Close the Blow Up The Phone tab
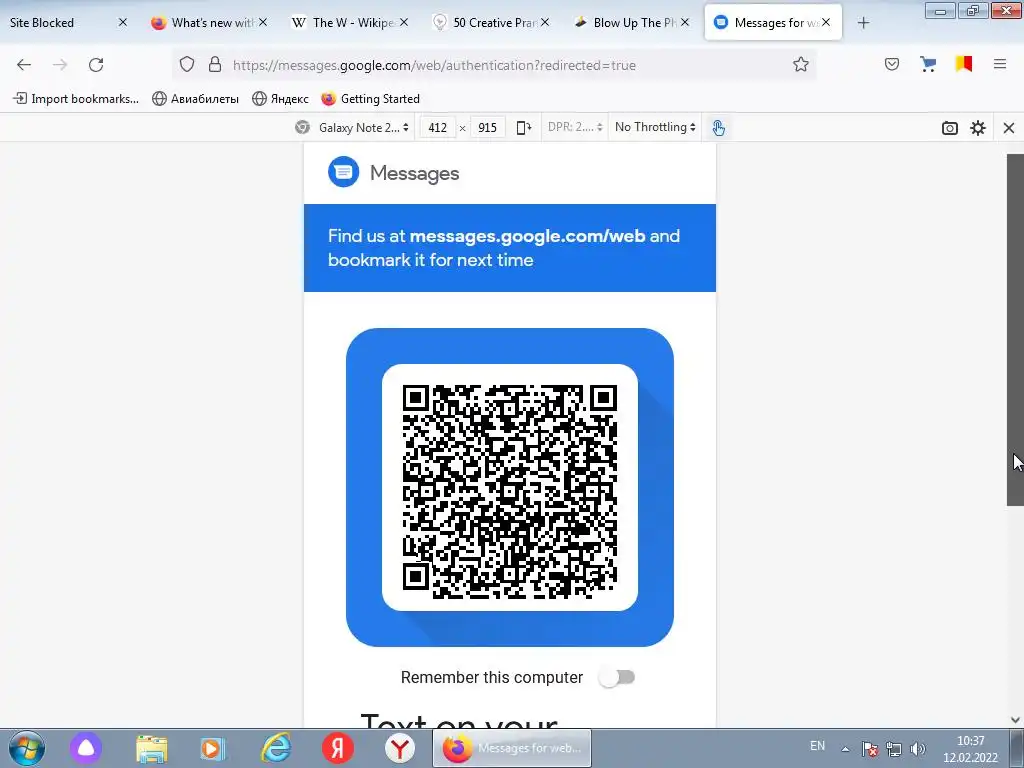The width and height of the screenshot is (1024, 768). coord(684,22)
